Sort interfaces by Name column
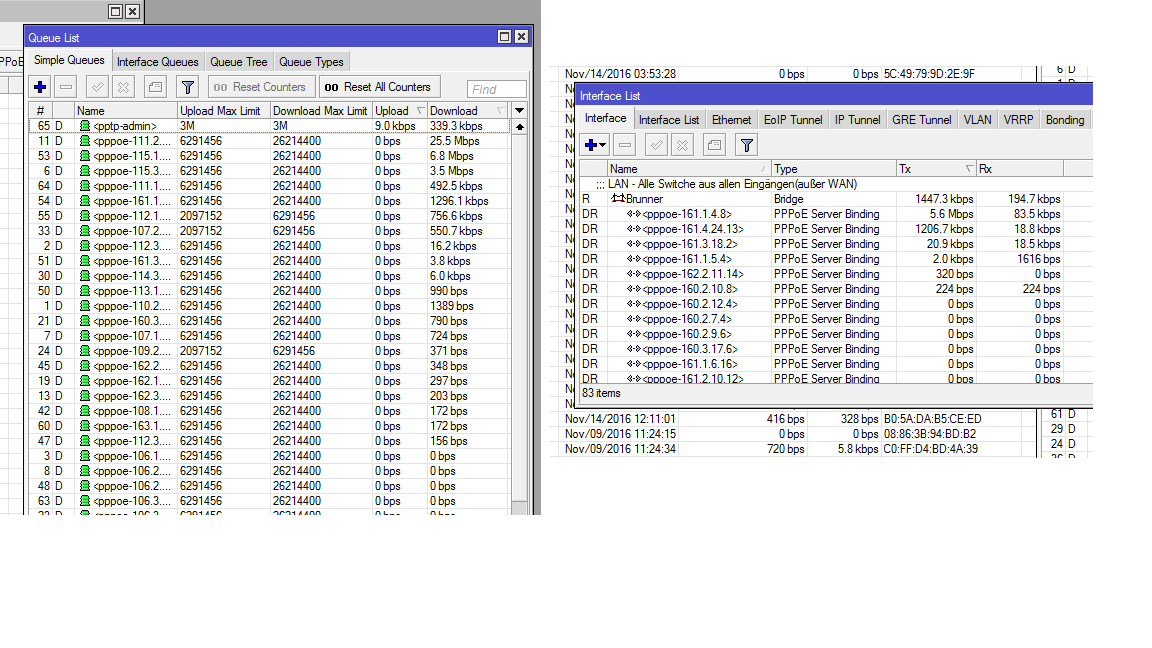 tap(689, 168)
